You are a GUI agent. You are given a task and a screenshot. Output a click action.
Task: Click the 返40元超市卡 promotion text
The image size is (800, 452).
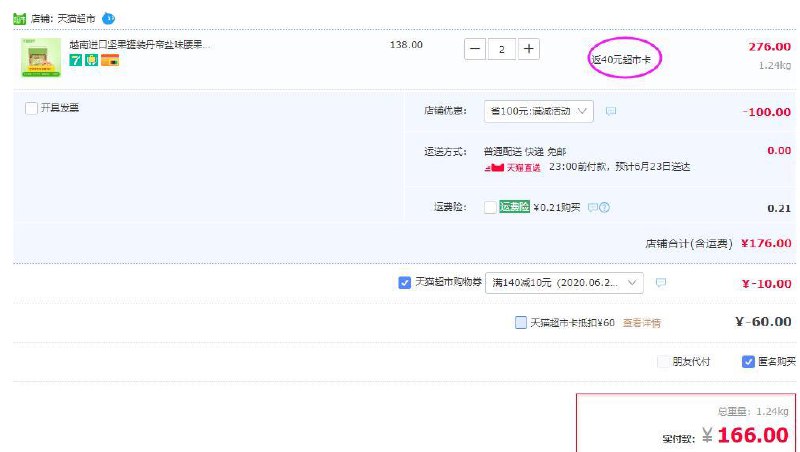621,60
